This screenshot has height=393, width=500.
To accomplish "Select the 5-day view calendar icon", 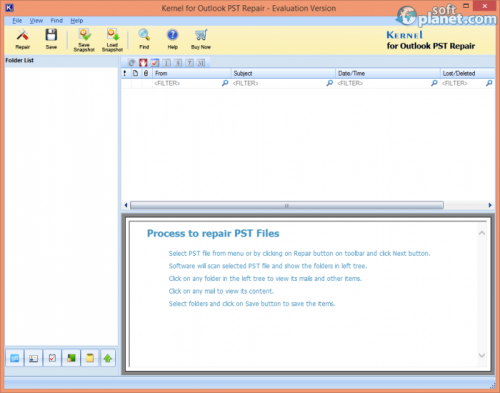I will (178, 63).
